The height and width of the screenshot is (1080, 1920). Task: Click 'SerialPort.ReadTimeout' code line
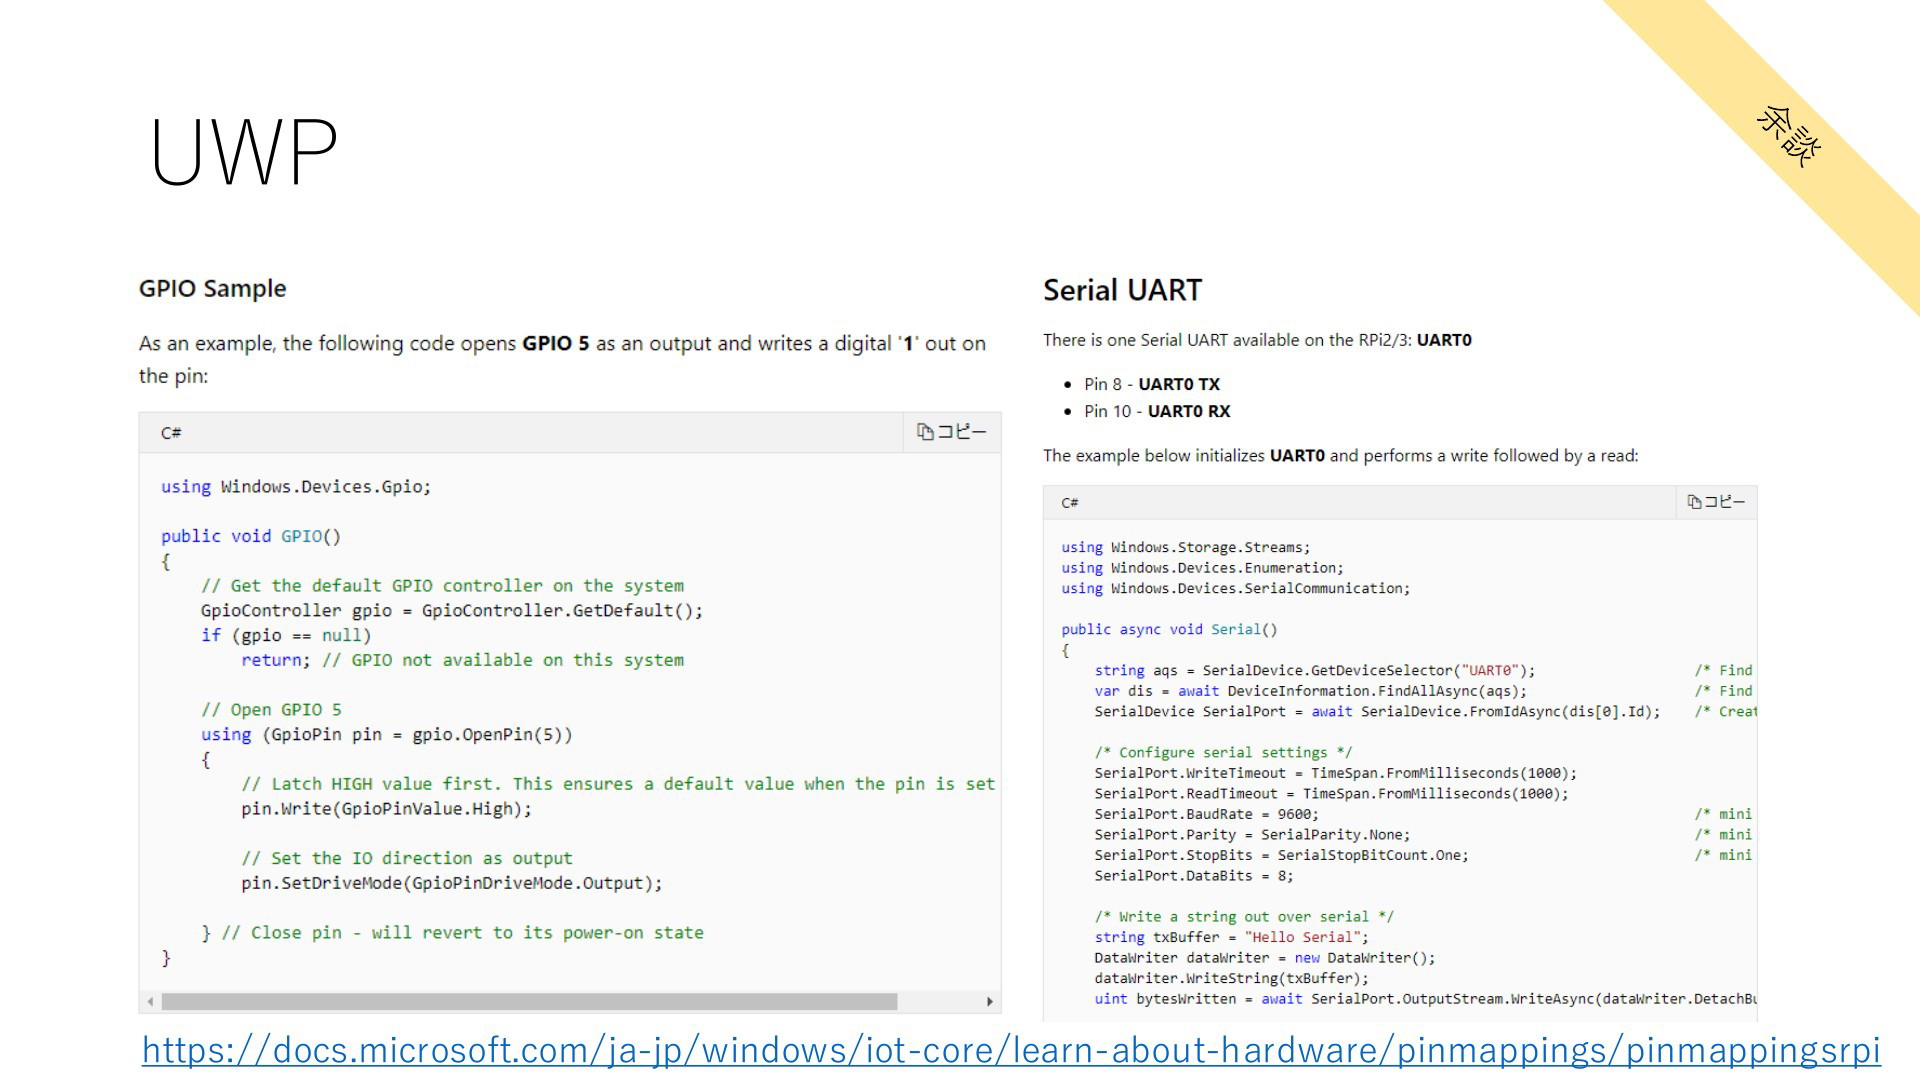[1331, 793]
